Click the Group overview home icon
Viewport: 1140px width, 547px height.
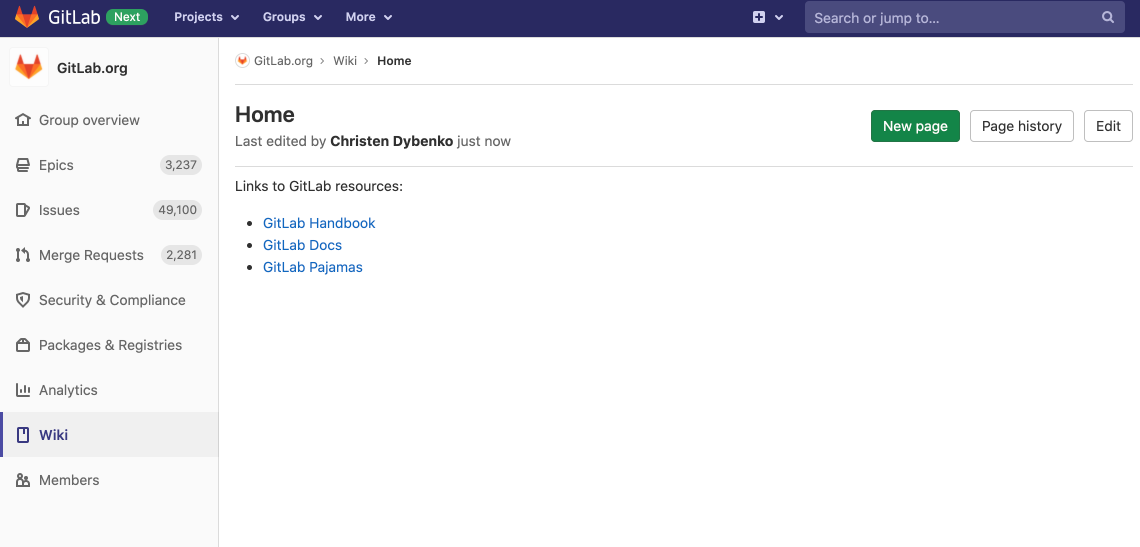[23, 120]
